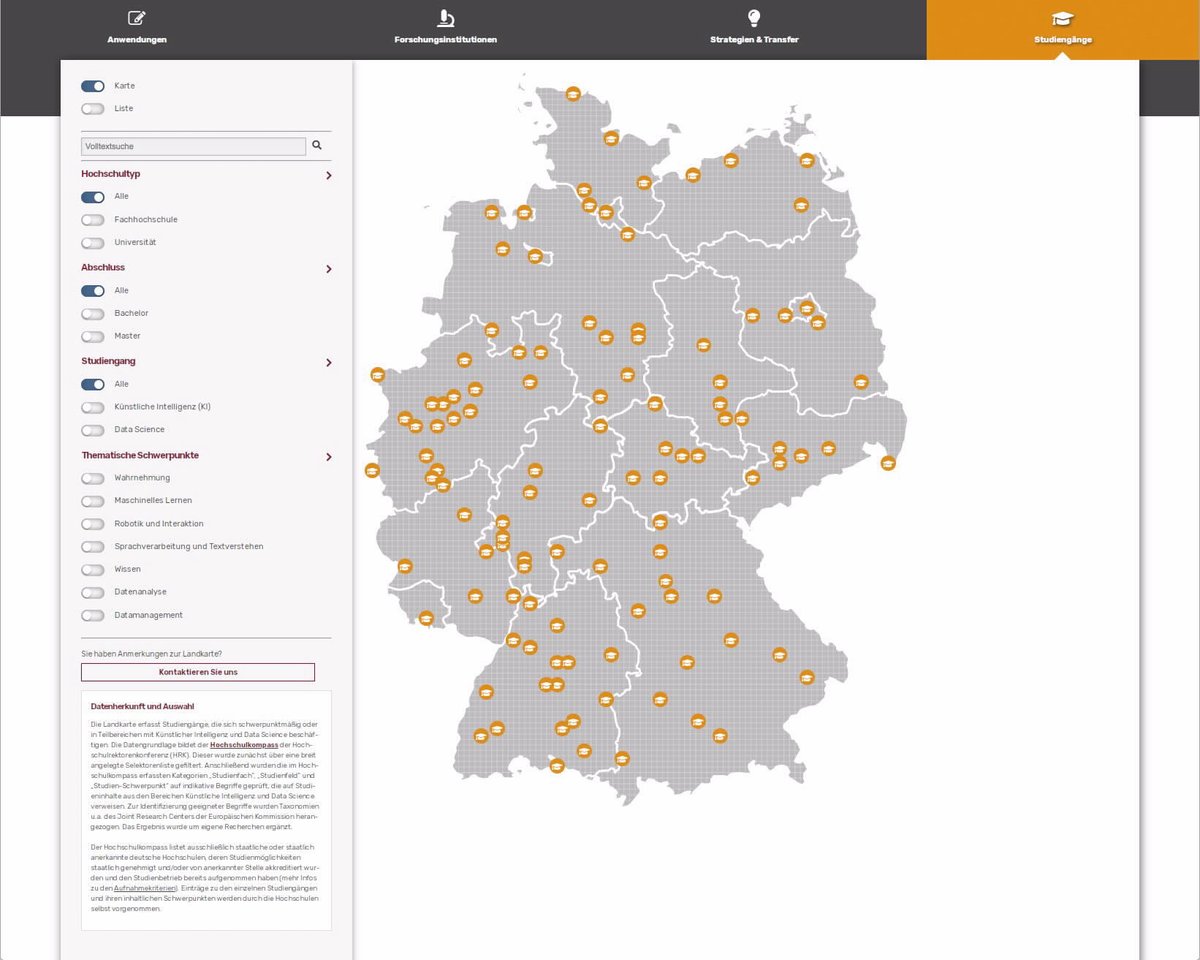The height and width of the screenshot is (960, 1200).
Task: Enable Sprachverarbeitung und Textverstehen switch
Action: (x=93, y=547)
